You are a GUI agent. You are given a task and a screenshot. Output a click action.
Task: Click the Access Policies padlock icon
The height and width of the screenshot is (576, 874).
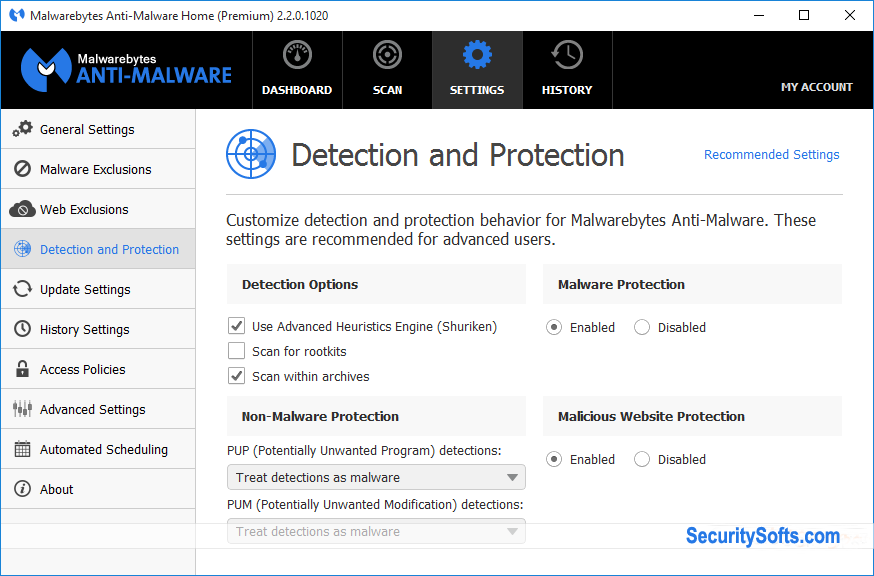coord(22,369)
